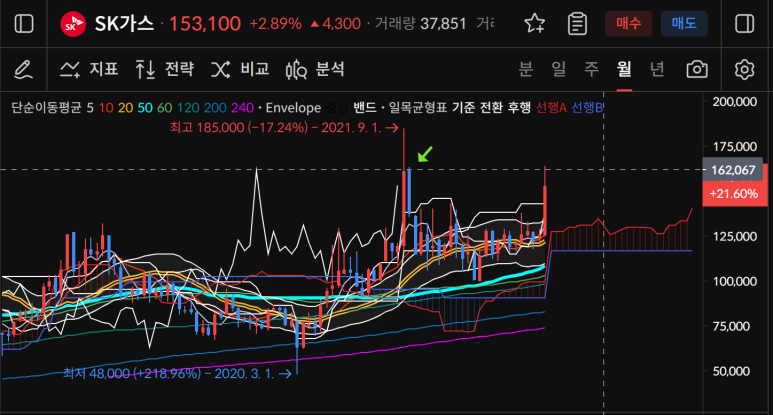
Task: Toggle Ichimoku 기준 base line
Action: [x=463, y=107]
